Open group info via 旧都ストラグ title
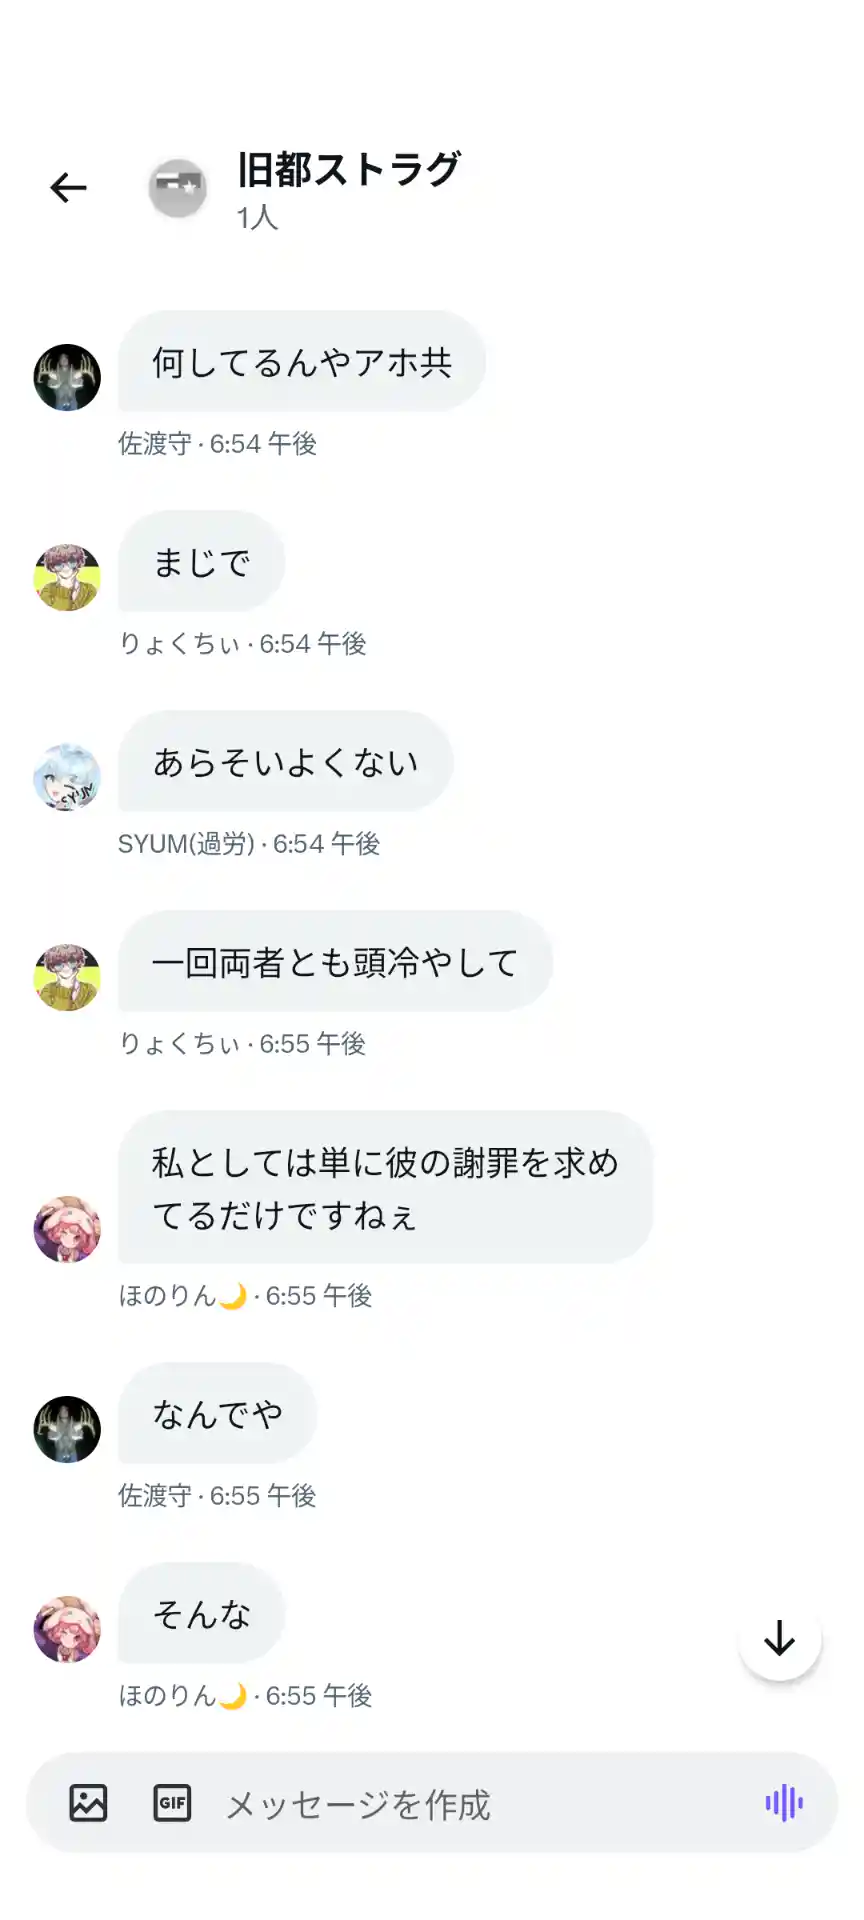The width and height of the screenshot is (864, 1920). tap(348, 169)
